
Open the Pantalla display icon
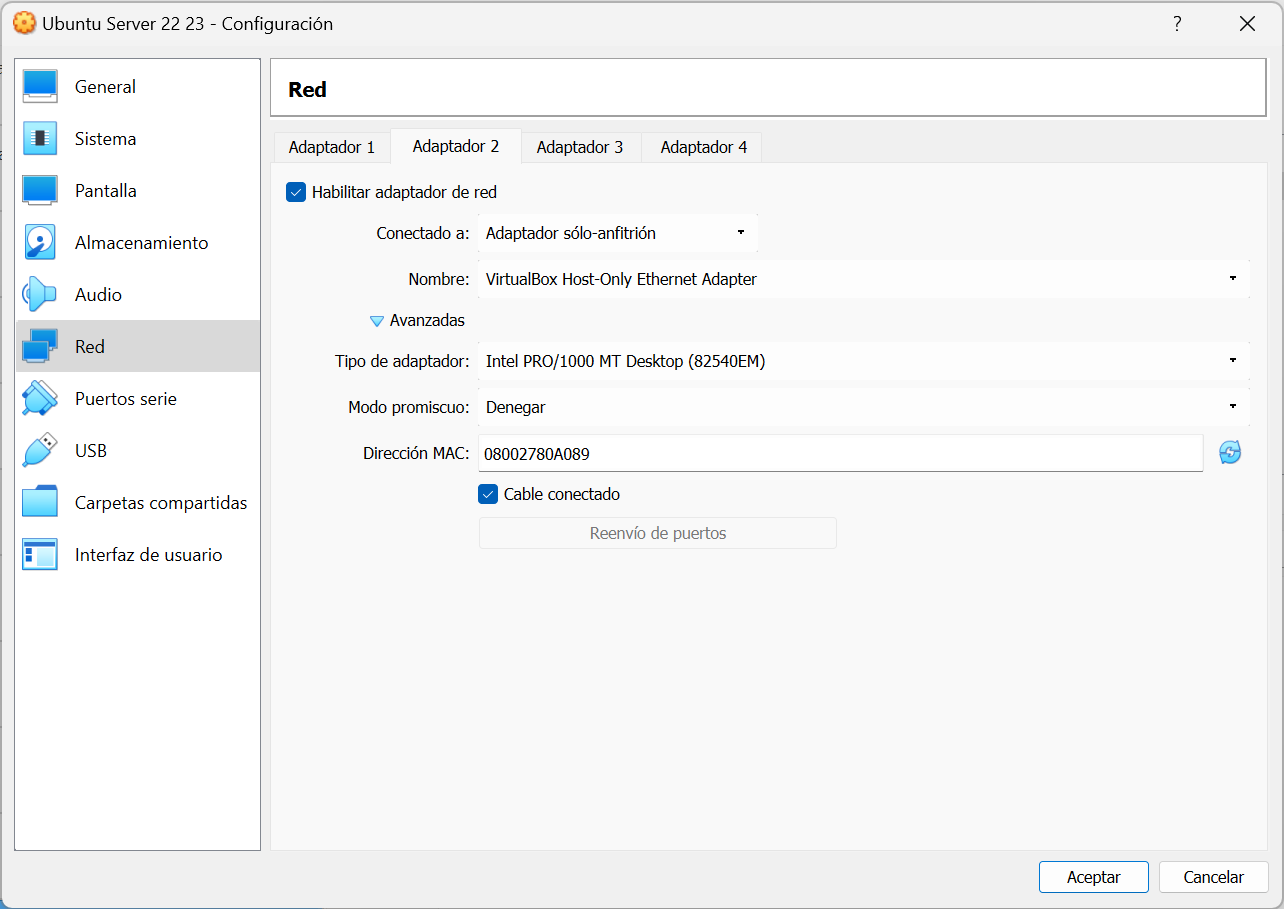click(x=40, y=191)
